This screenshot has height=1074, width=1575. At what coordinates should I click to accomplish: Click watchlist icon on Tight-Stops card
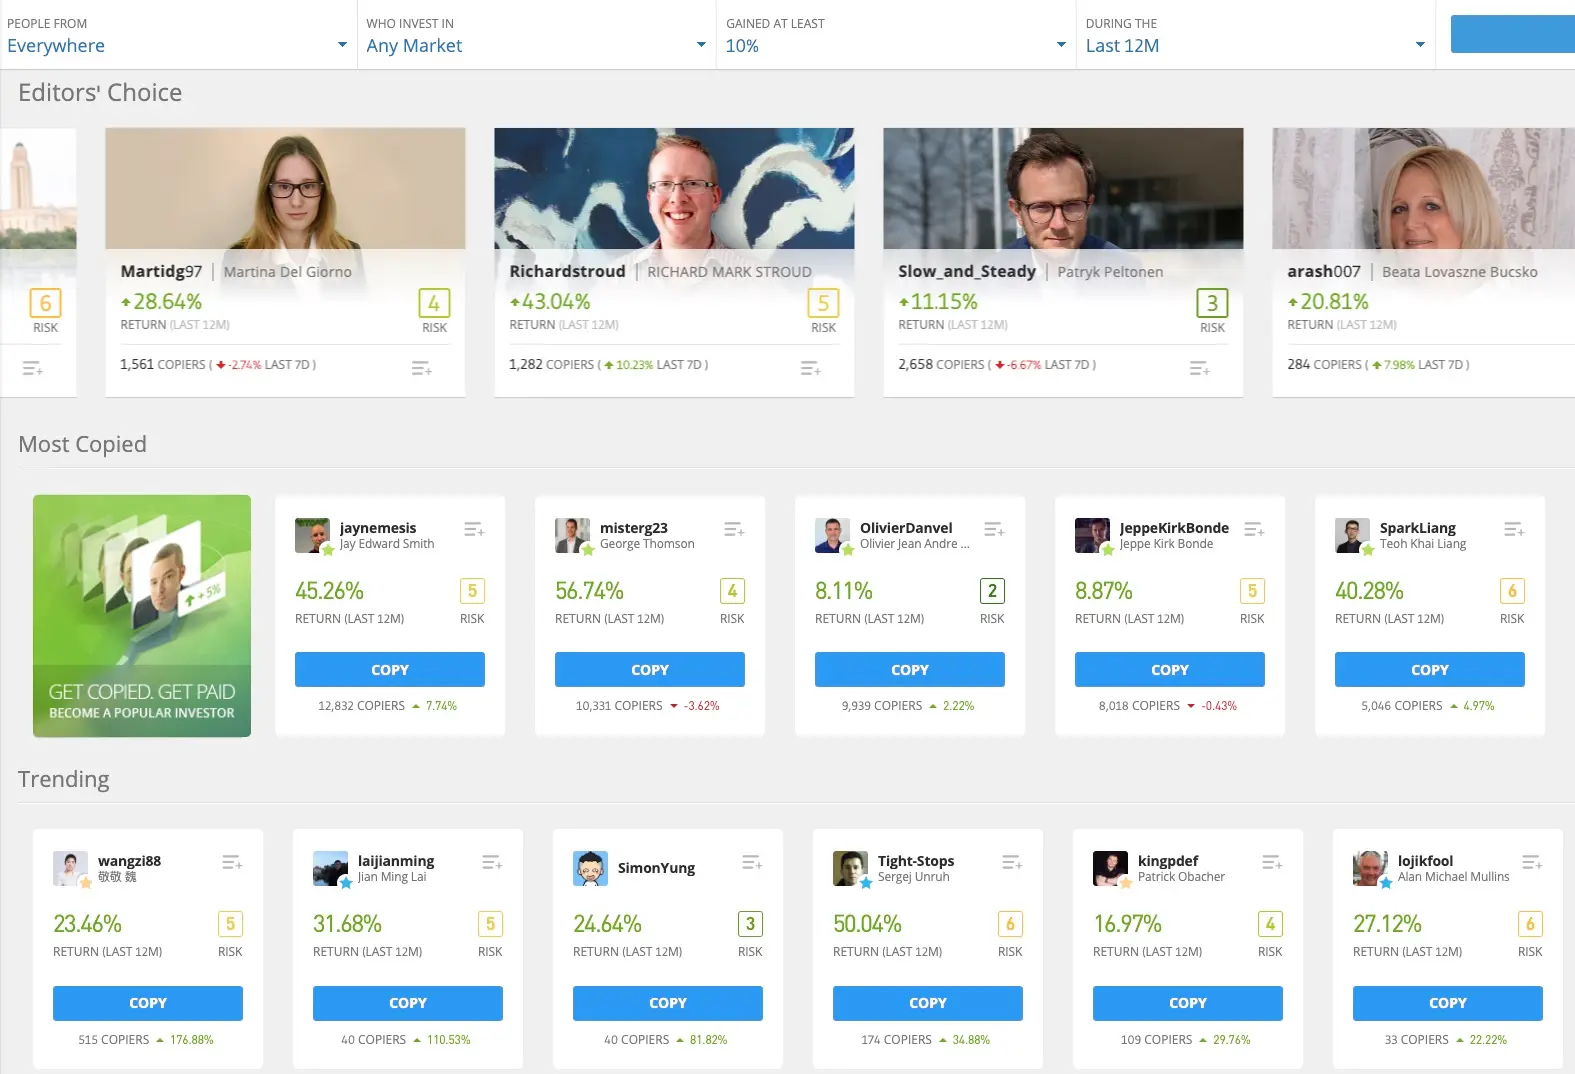click(x=1012, y=862)
